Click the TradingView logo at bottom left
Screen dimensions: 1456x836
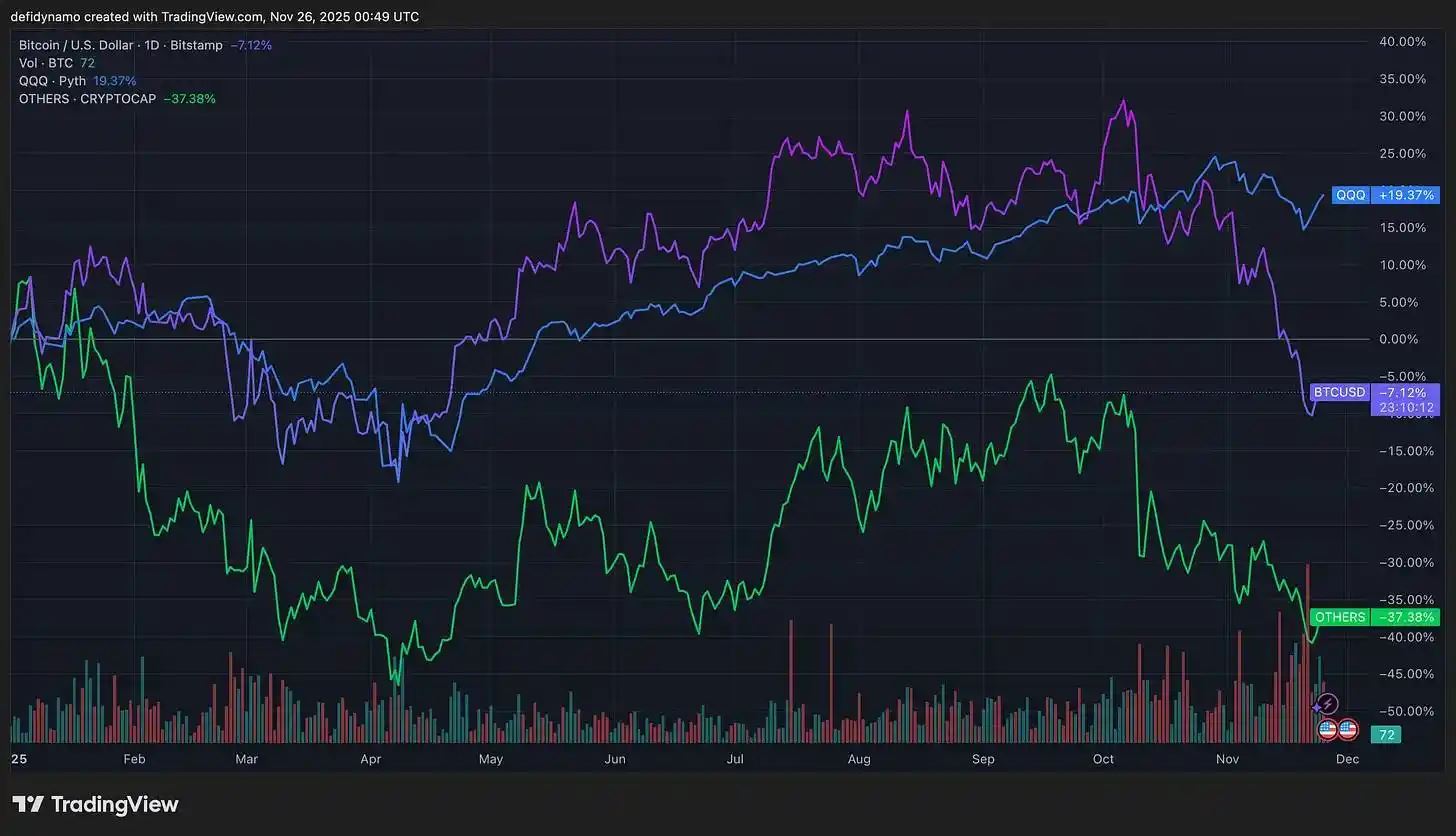pos(95,804)
